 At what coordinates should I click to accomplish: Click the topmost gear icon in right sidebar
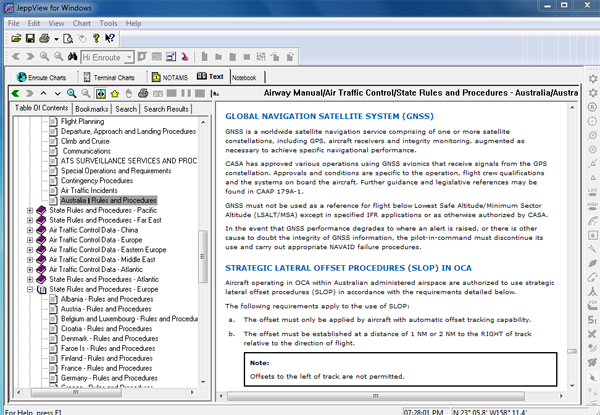[592, 78]
